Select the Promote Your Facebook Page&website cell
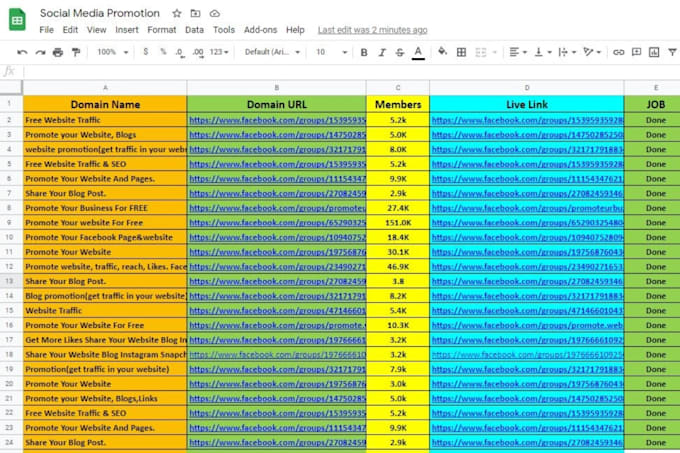This screenshot has height=453, width=680. point(105,237)
